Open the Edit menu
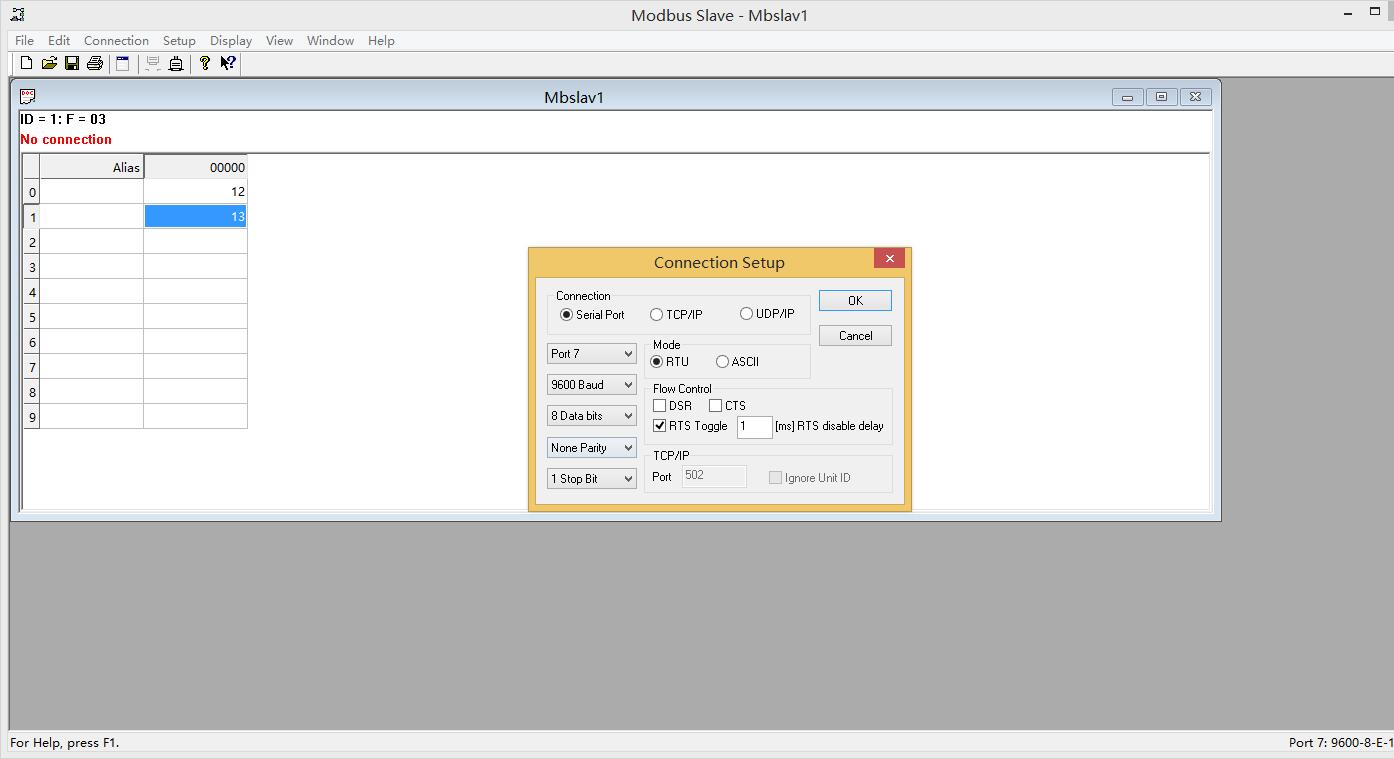The height and width of the screenshot is (759, 1394). (59, 40)
